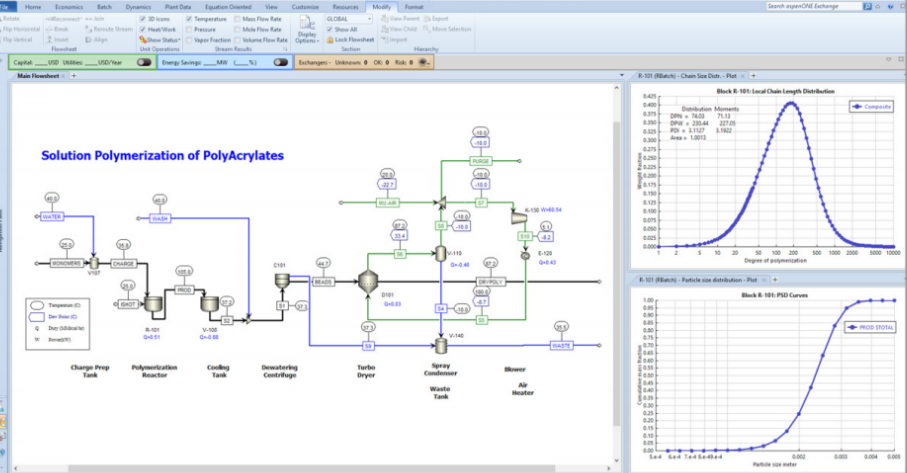Select the splitter block near stream S7
Image resolution: width=907 pixels, height=473 pixels.
pos(441,202)
